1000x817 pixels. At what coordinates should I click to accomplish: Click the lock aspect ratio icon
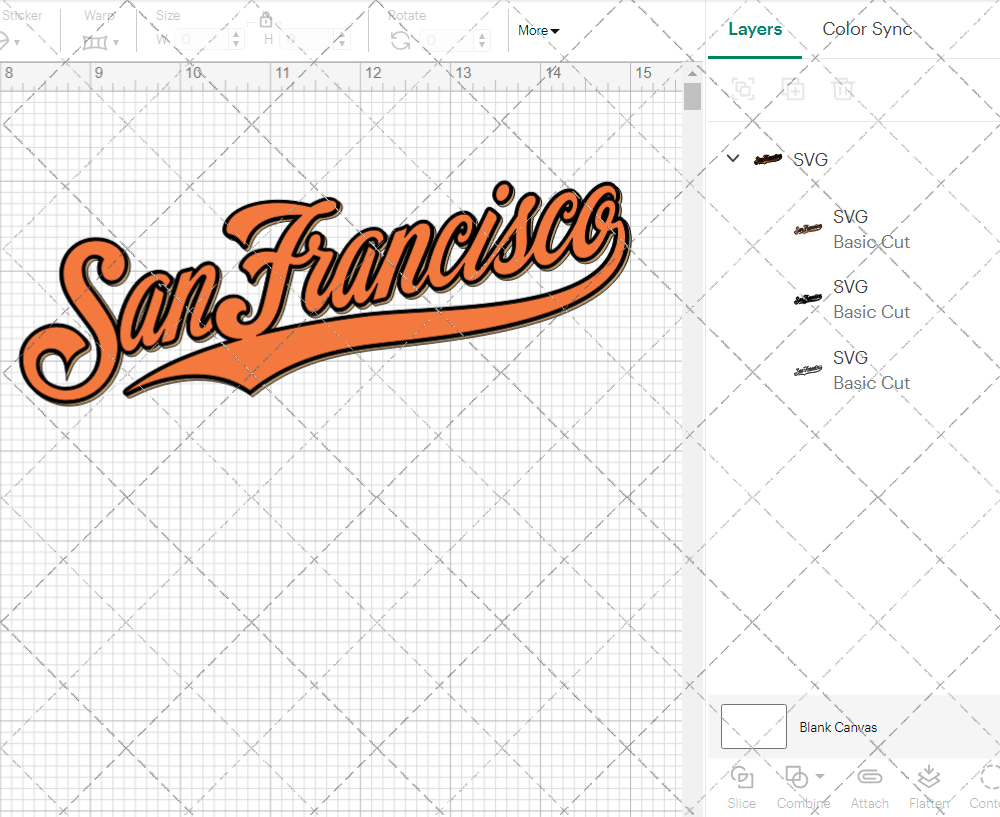tap(266, 19)
